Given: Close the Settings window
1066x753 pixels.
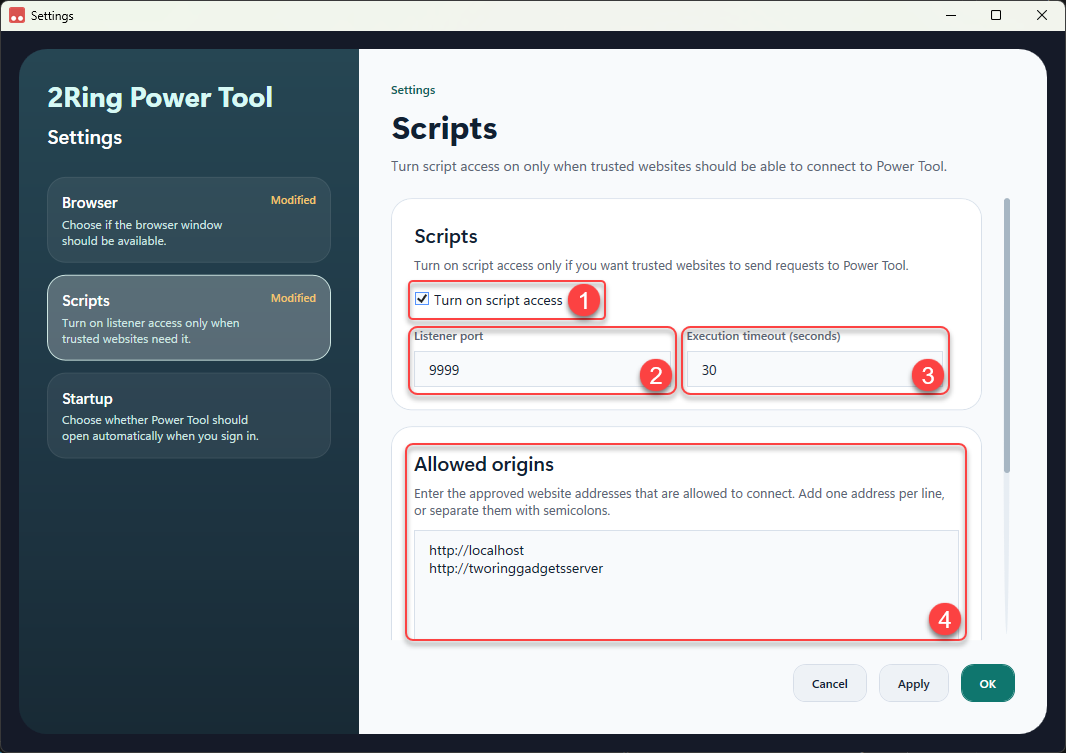Looking at the screenshot, I should 1042,15.
